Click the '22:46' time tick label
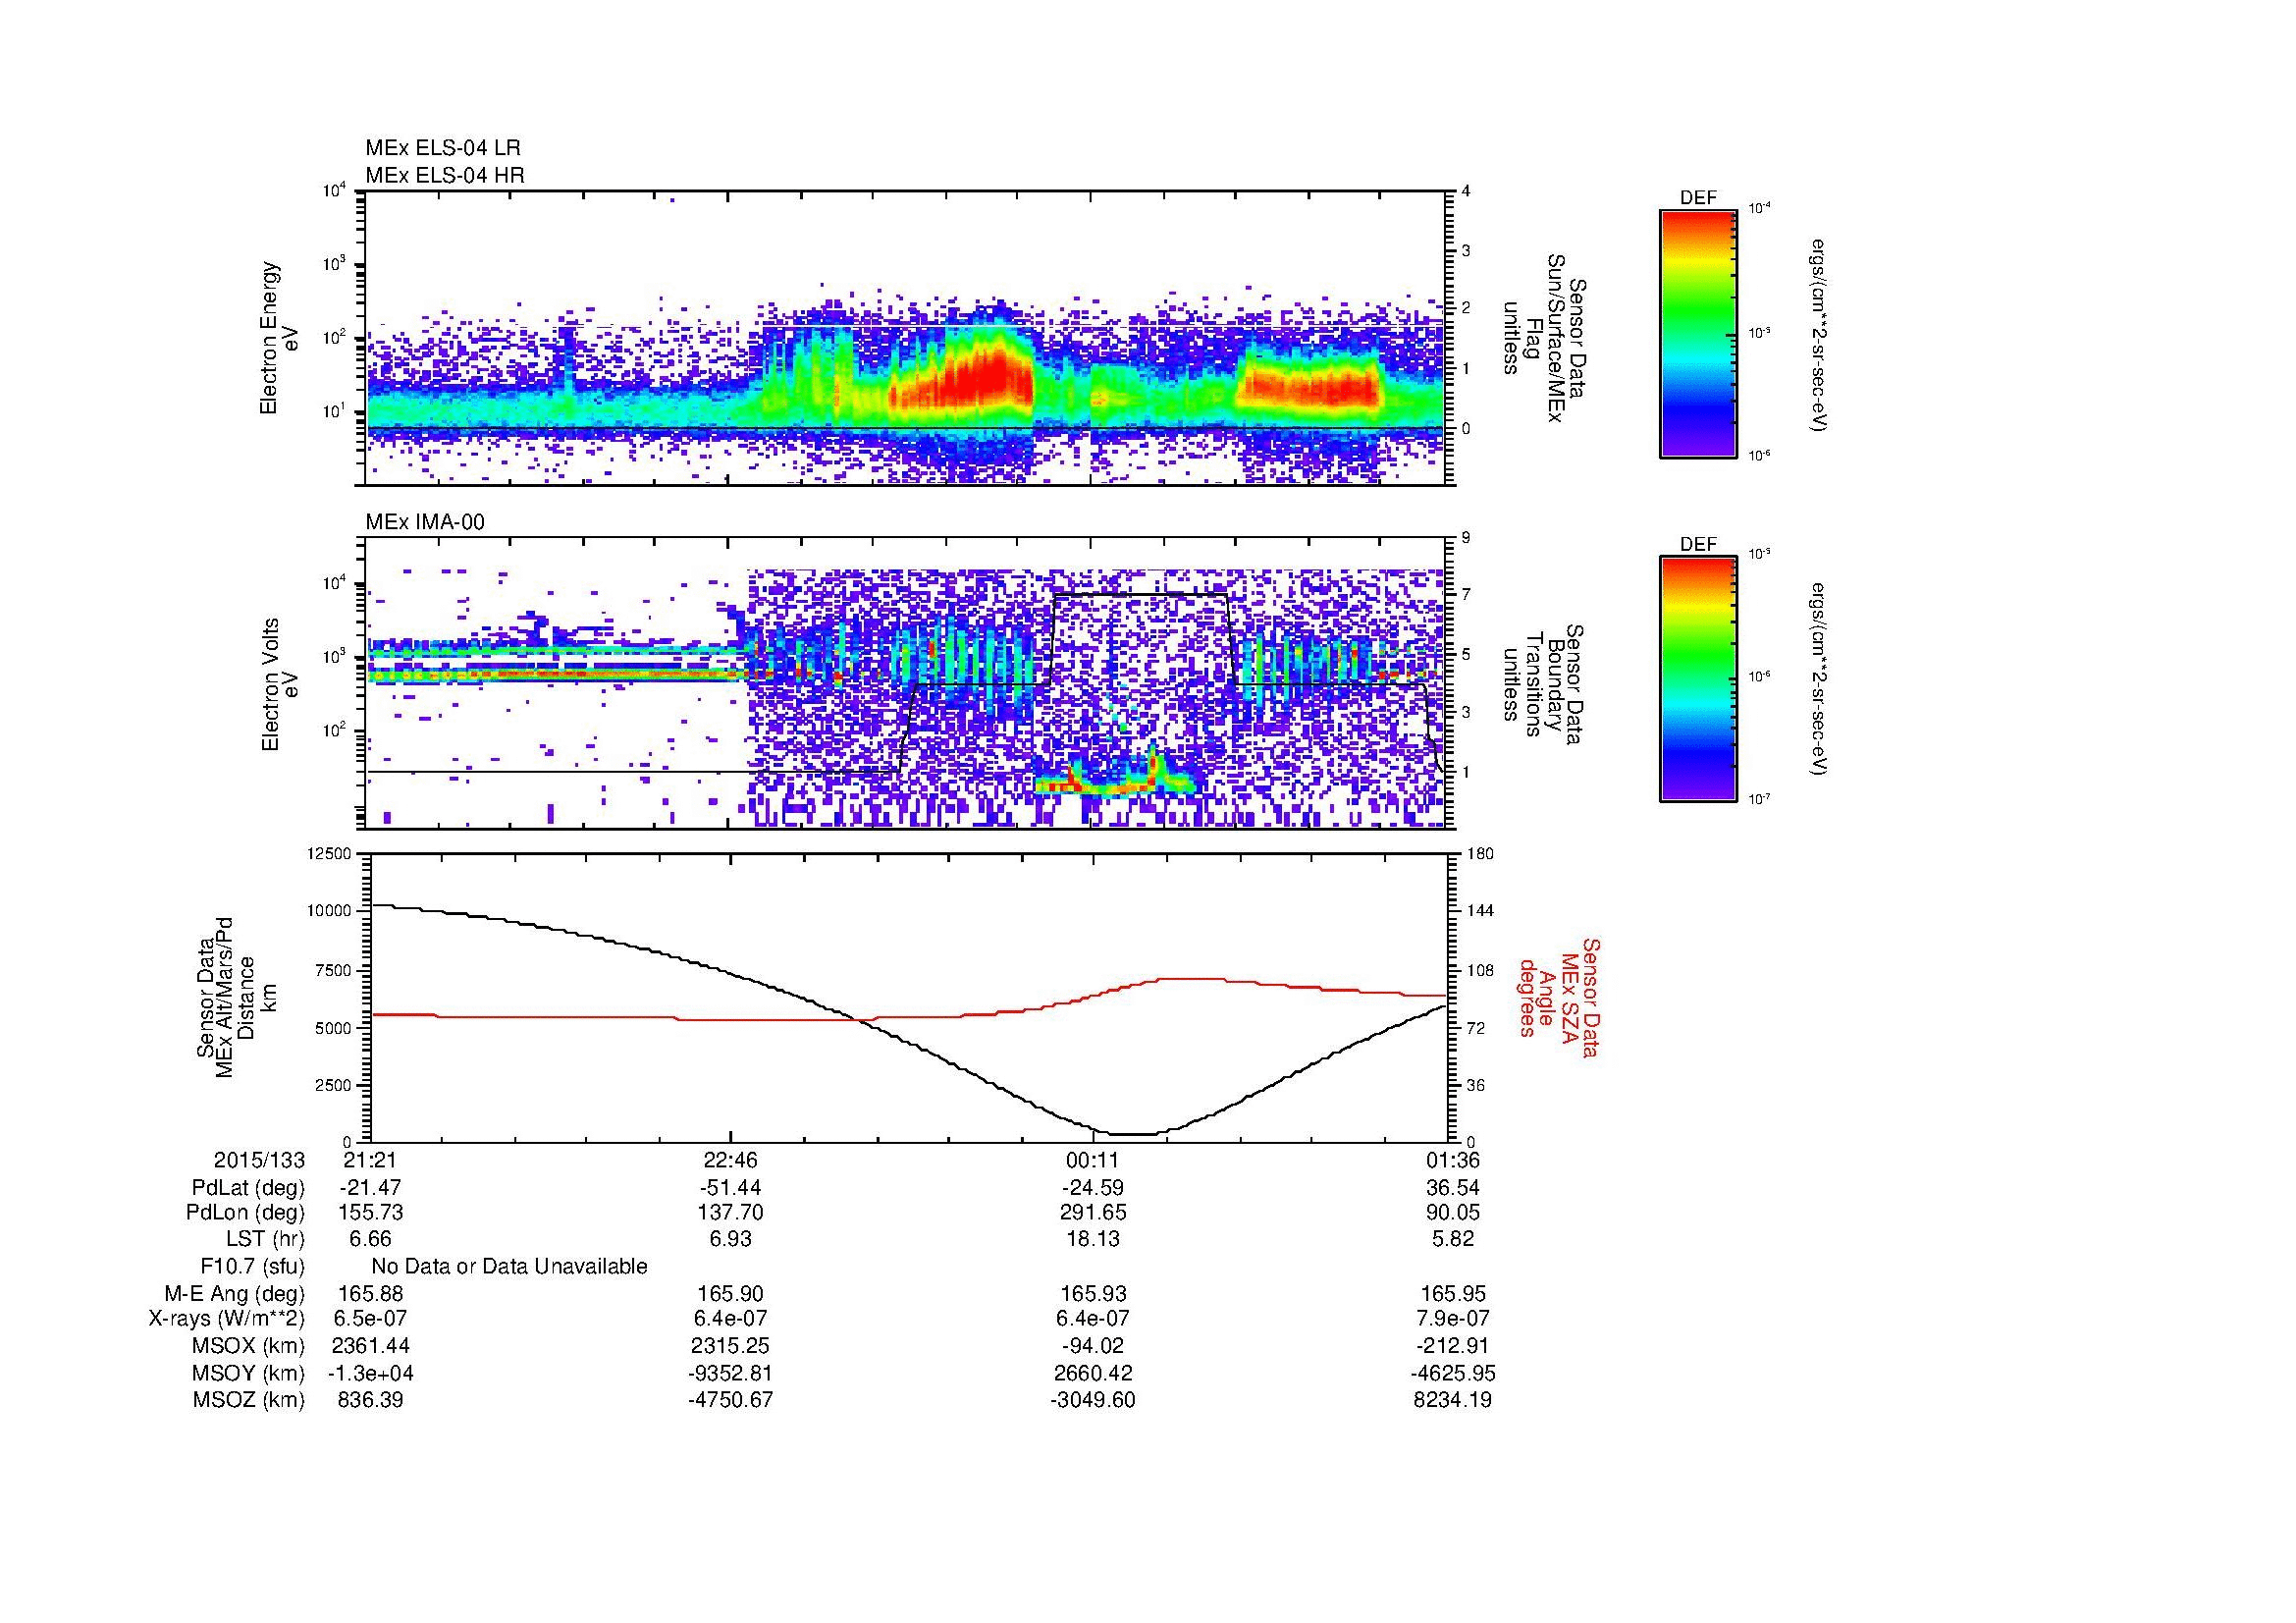This screenshot has width=2296, height=1623. [x=731, y=1160]
